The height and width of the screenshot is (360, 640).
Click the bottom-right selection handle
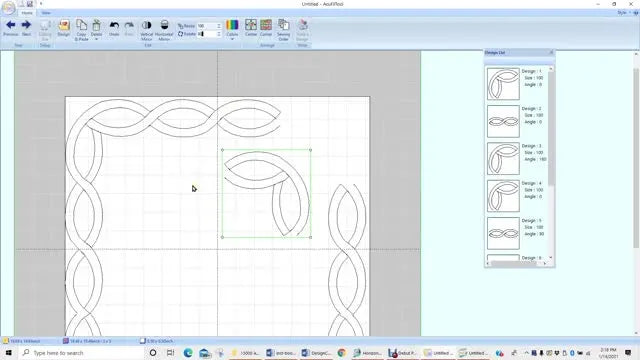(311, 237)
